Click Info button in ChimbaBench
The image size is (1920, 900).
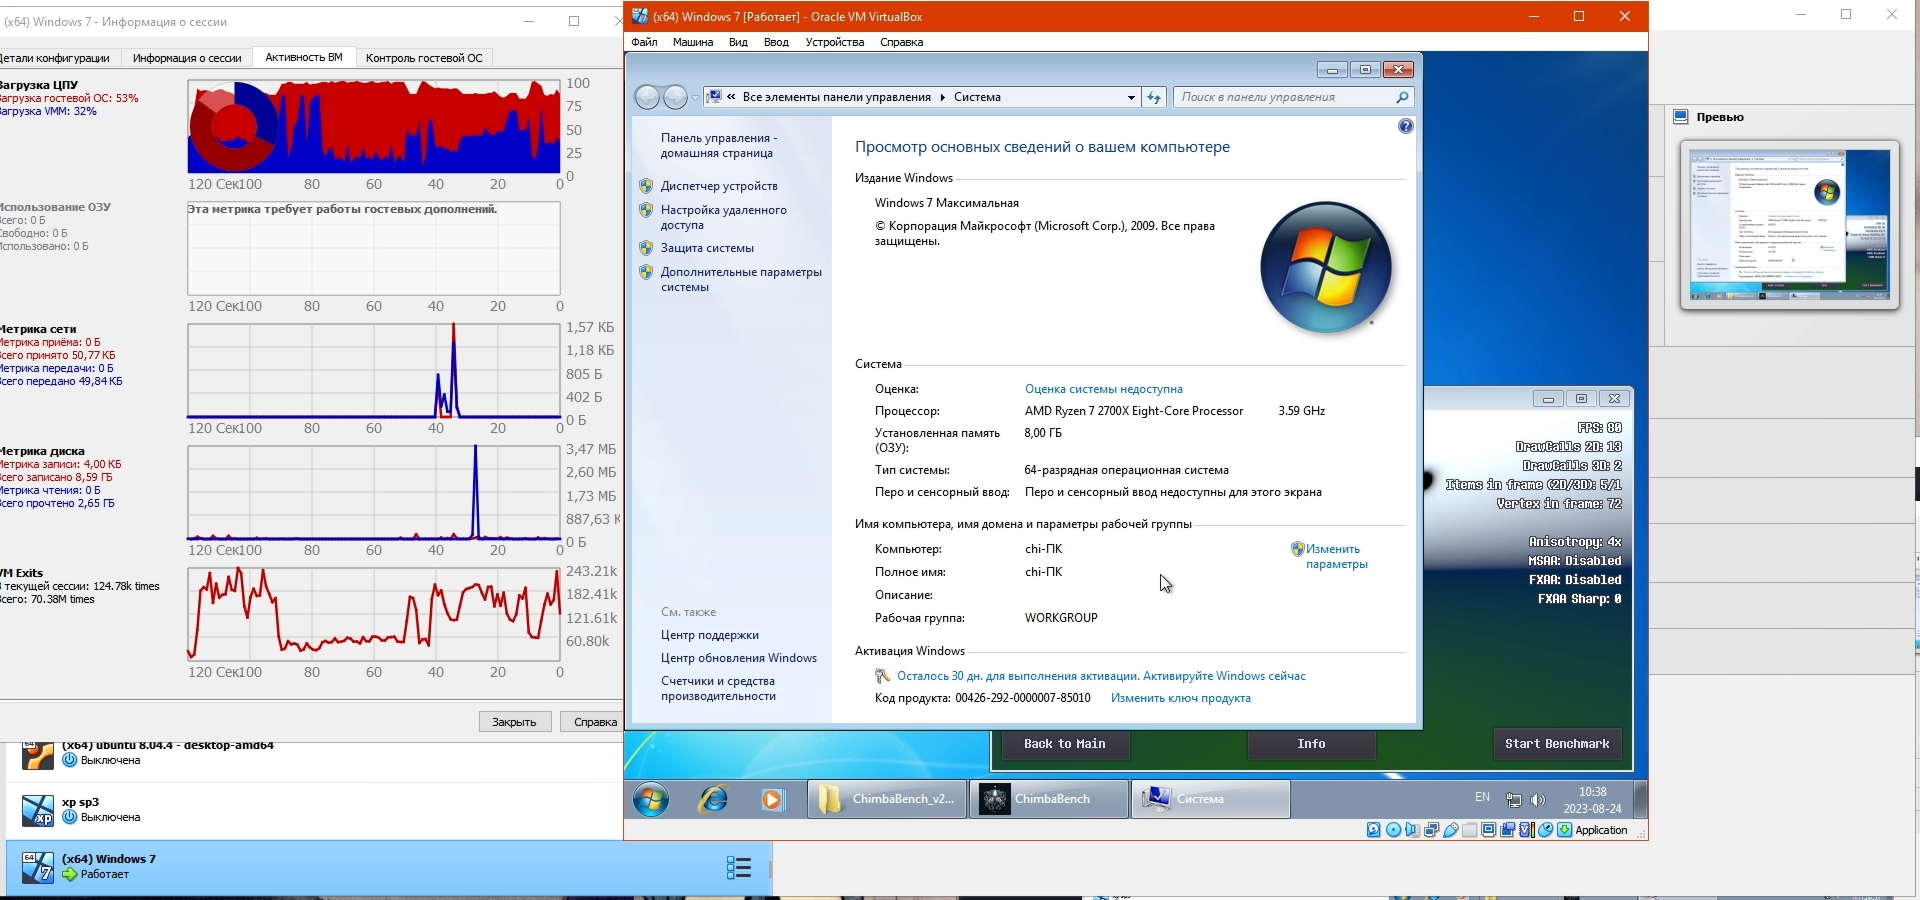pos(1311,744)
